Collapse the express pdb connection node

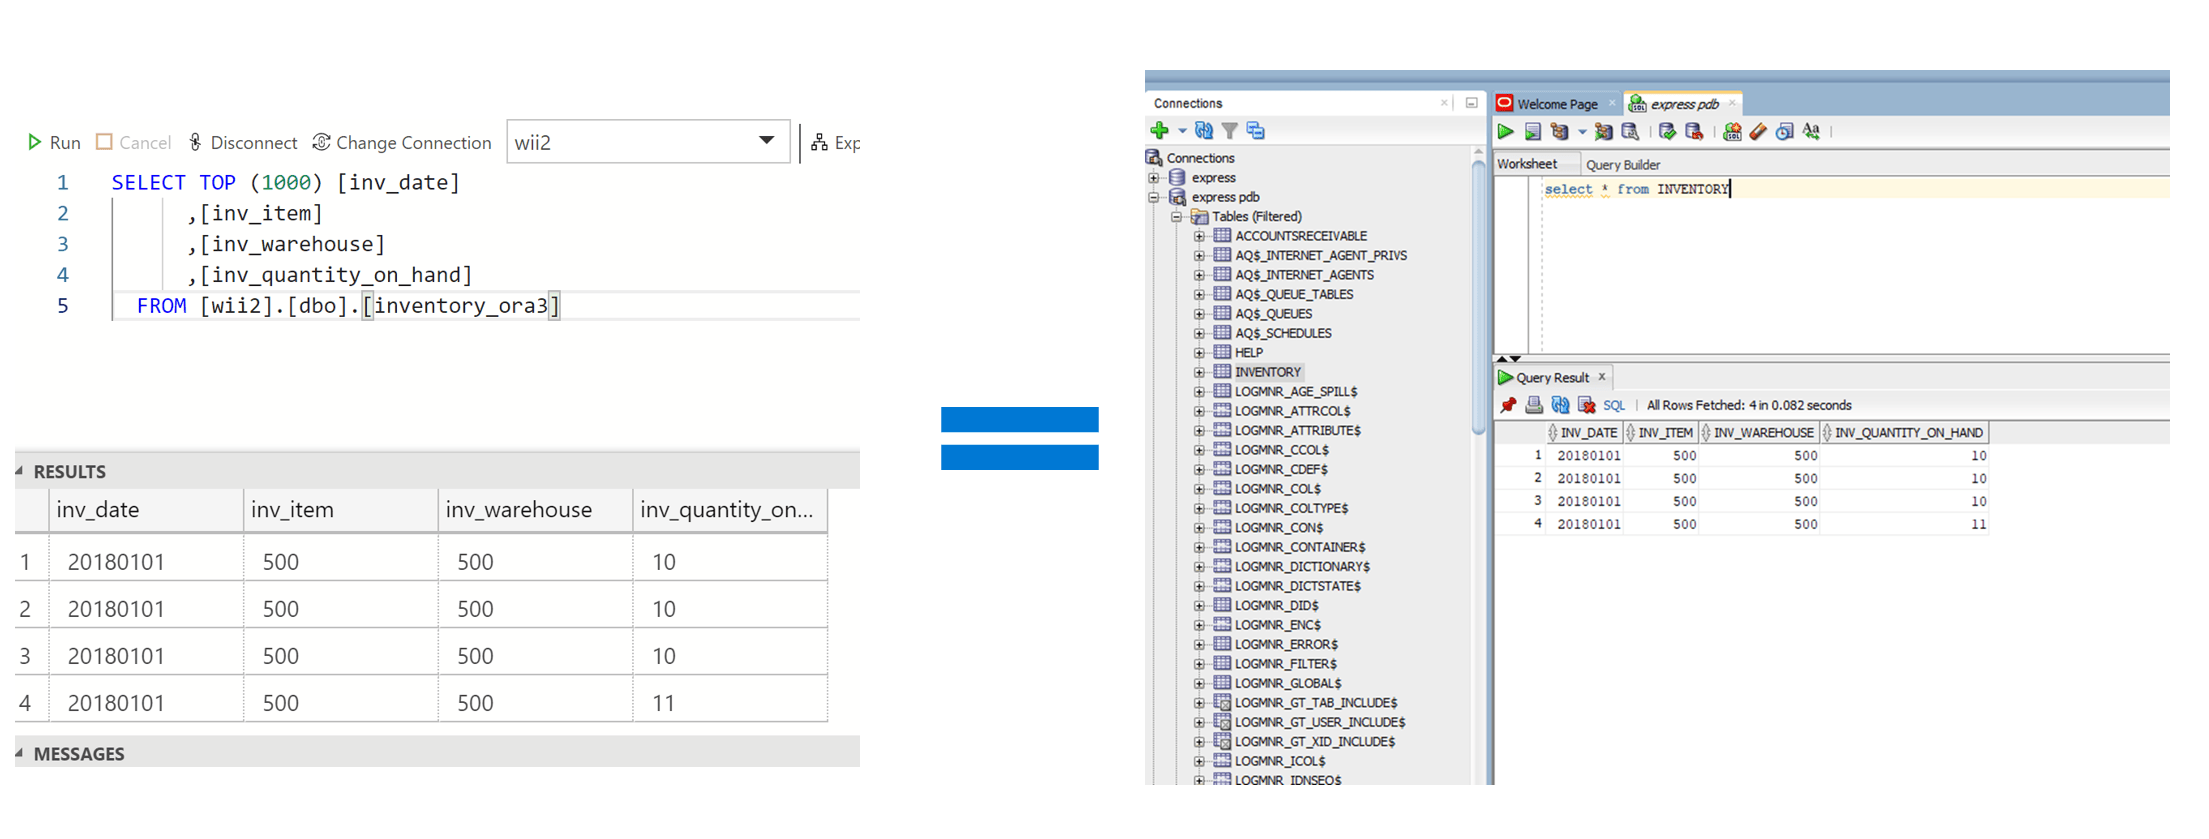tap(1154, 197)
